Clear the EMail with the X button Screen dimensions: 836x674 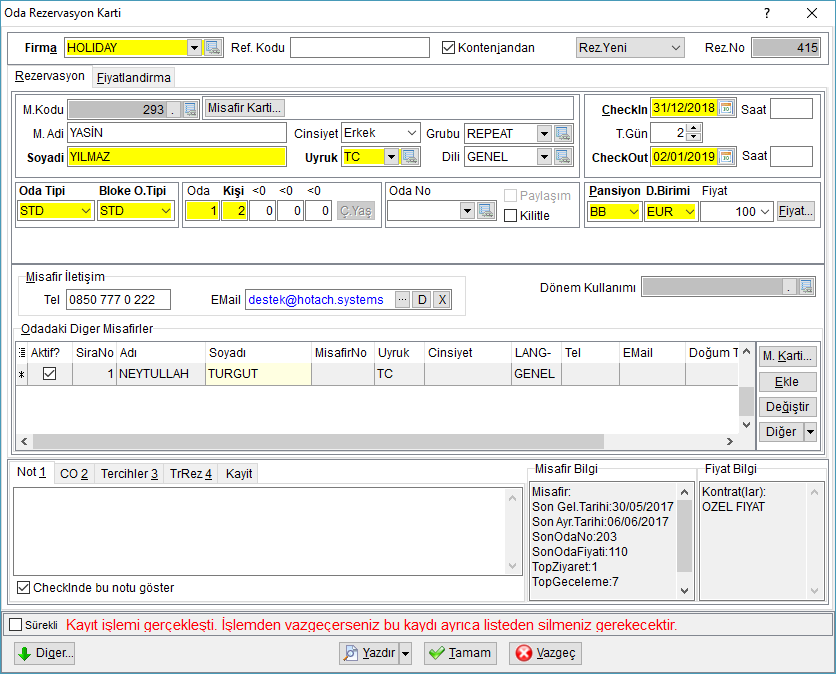click(442, 300)
